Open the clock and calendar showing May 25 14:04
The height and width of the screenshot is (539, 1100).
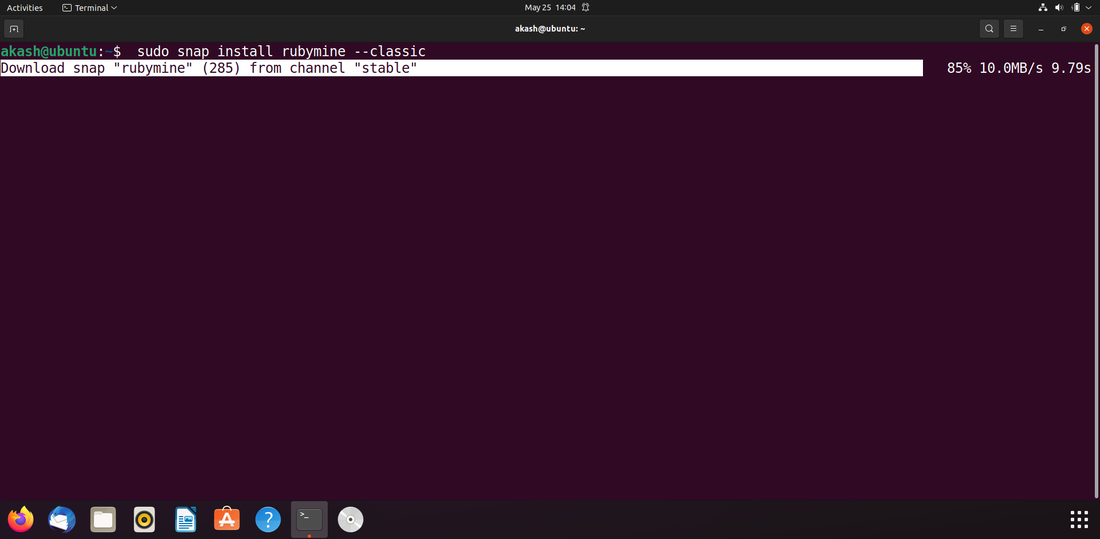(550, 8)
